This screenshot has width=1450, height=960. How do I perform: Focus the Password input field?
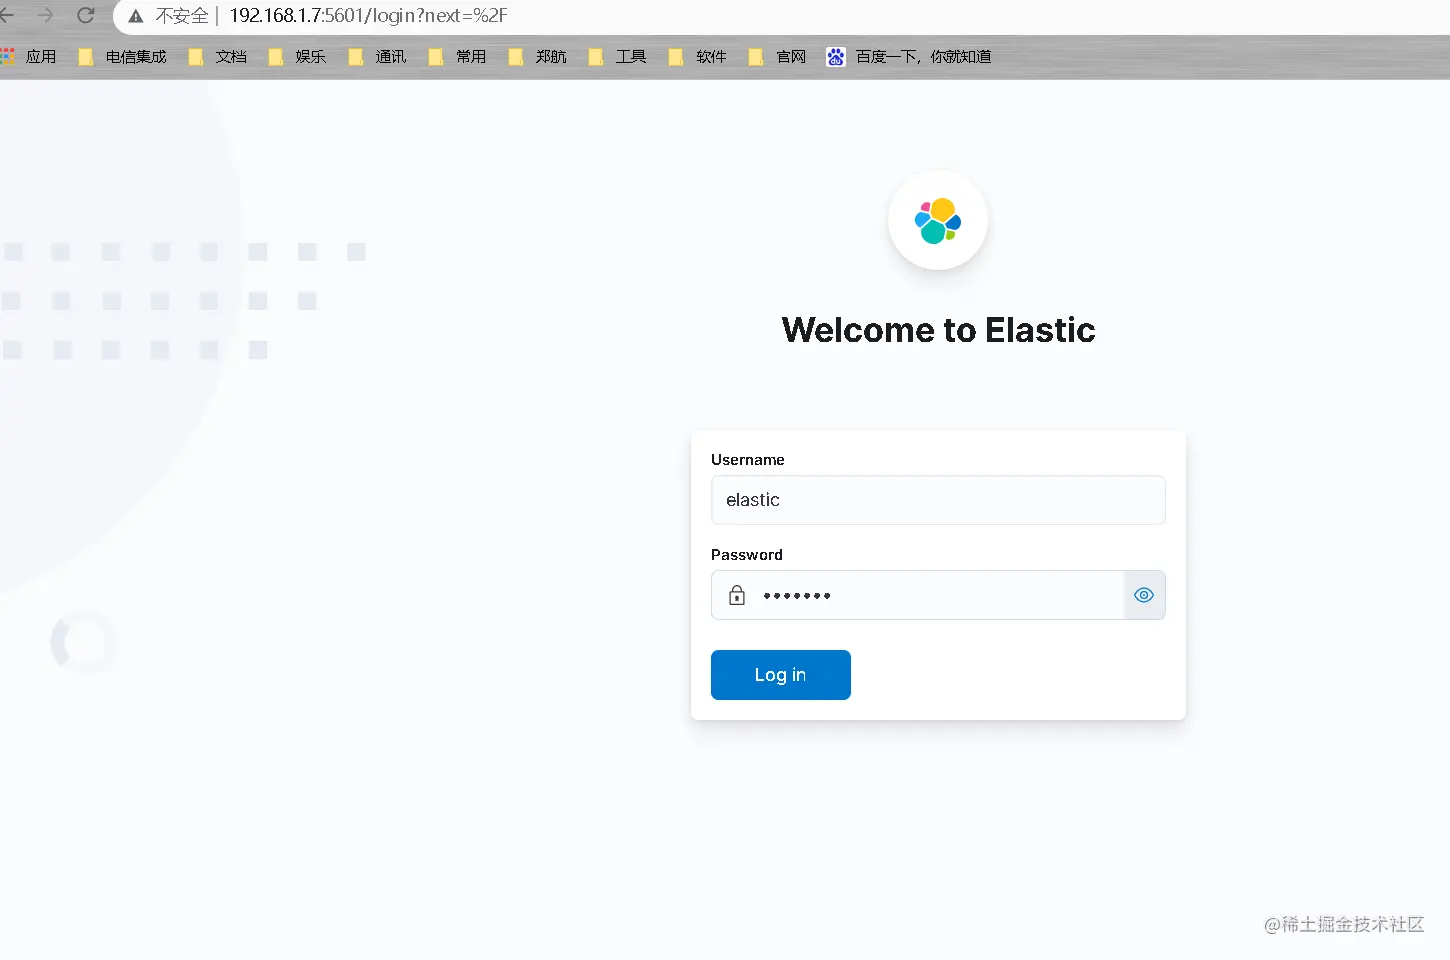[938, 595]
